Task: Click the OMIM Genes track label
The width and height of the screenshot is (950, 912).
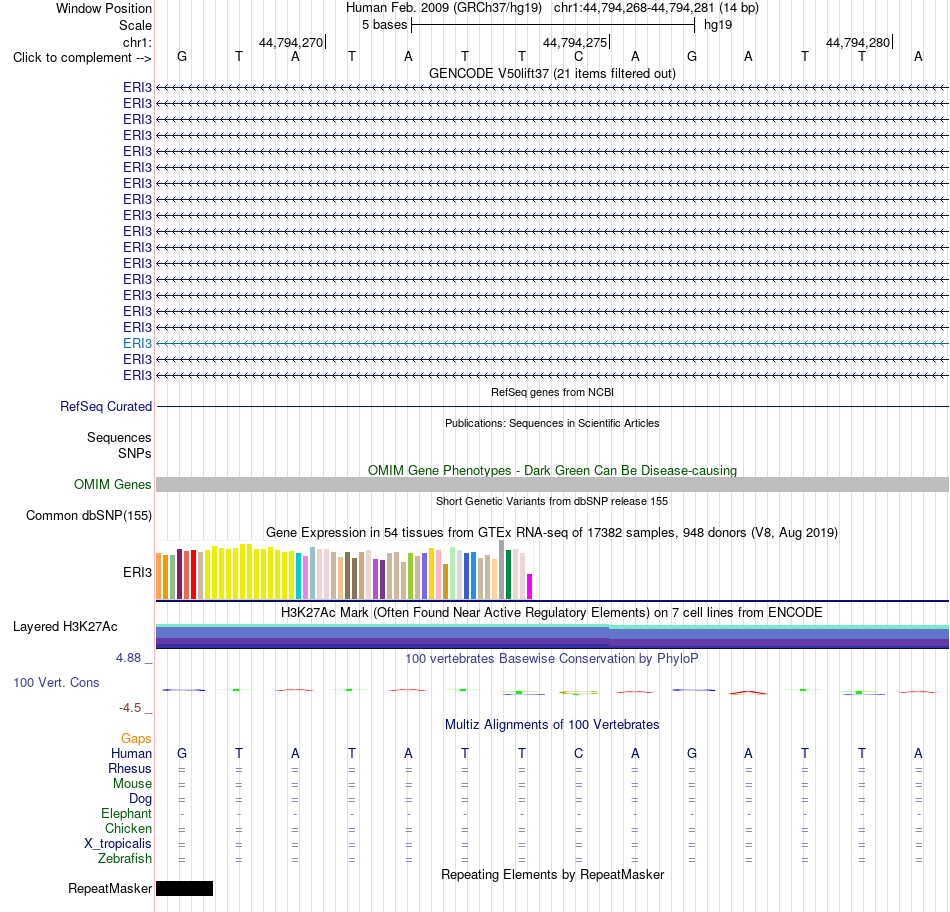Action: point(112,485)
